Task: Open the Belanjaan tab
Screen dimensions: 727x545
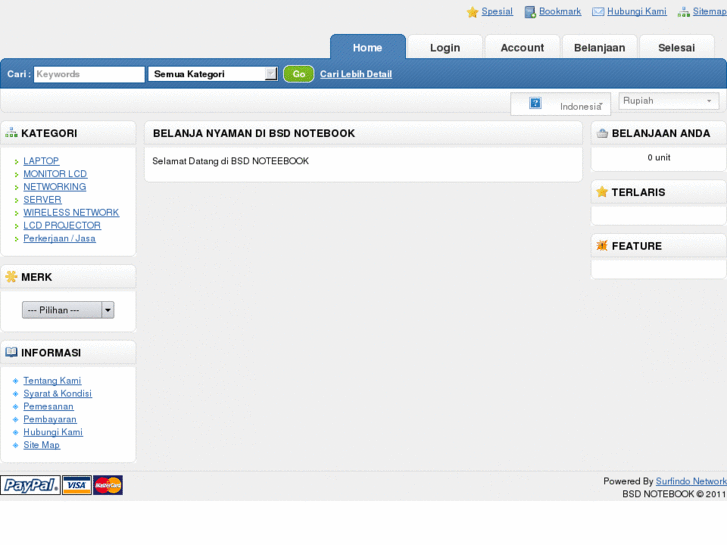Action: coord(599,47)
